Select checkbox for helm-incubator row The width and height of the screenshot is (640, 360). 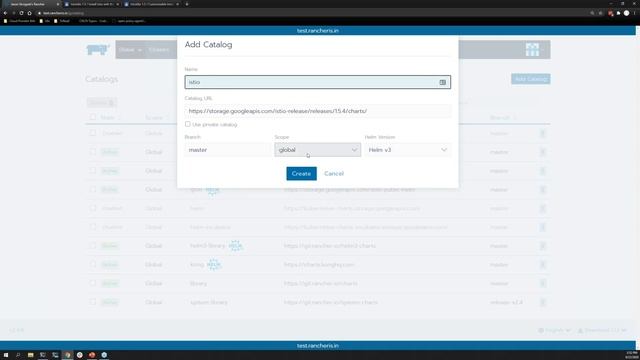pos(93,227)
